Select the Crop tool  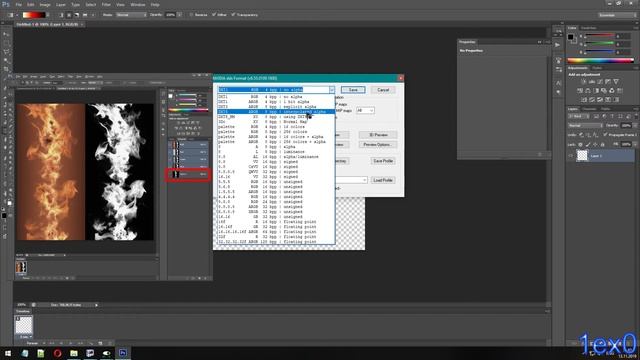tap(6, 69)
